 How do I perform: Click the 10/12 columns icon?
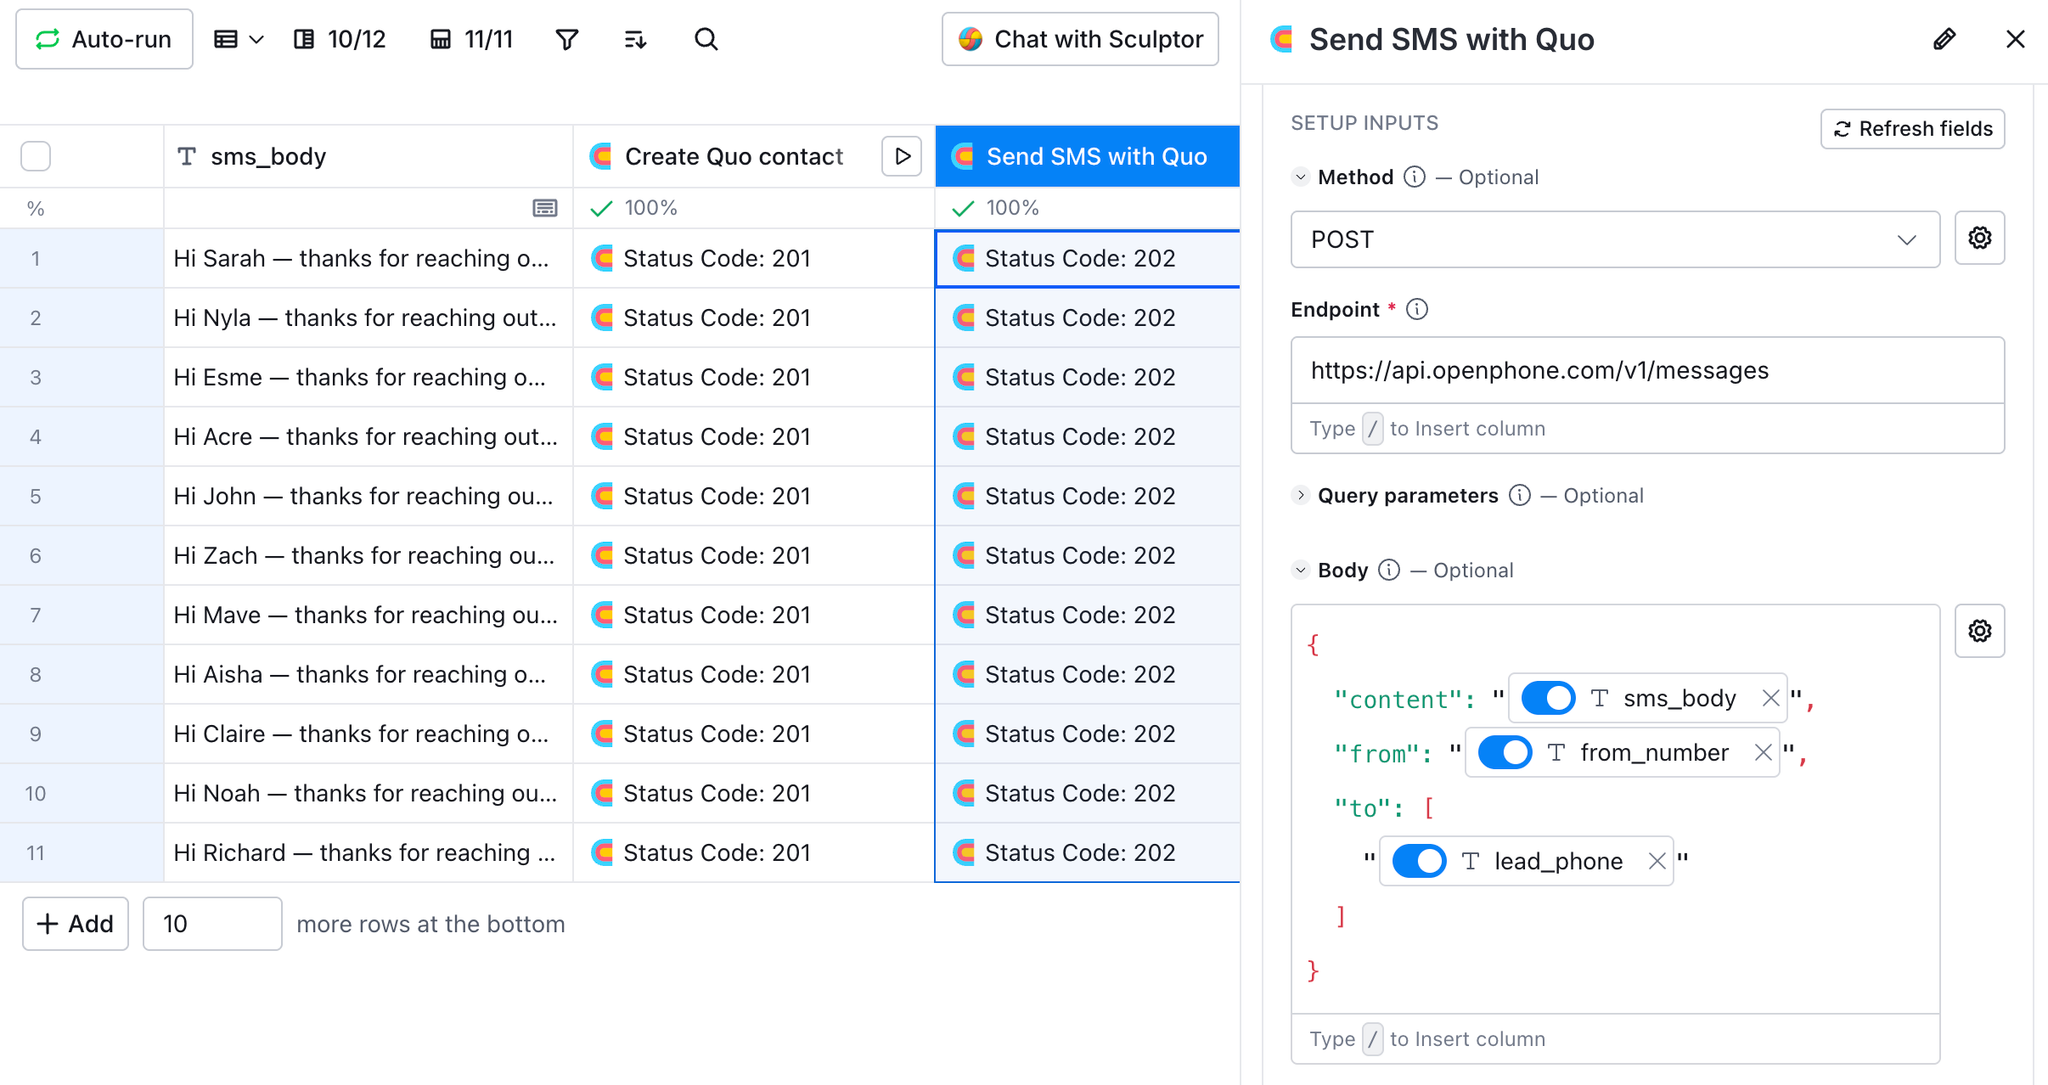pos(340,39)
